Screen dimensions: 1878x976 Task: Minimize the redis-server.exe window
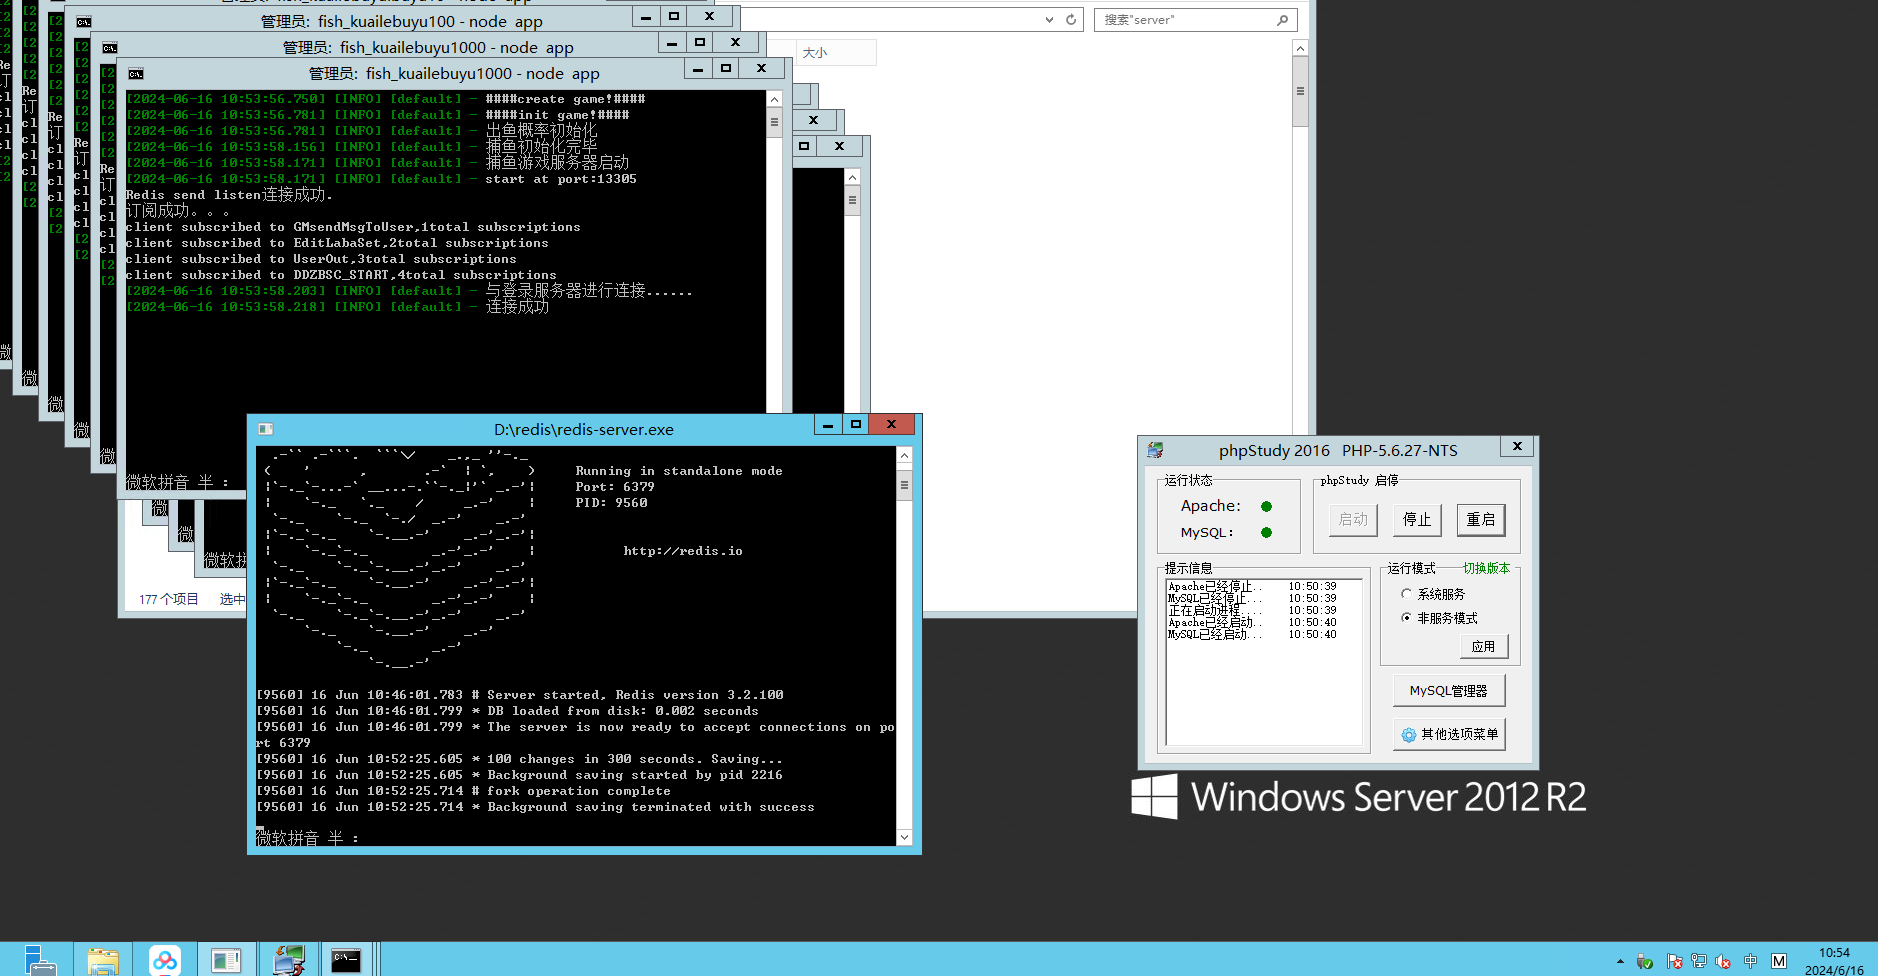tap(827, 425)
